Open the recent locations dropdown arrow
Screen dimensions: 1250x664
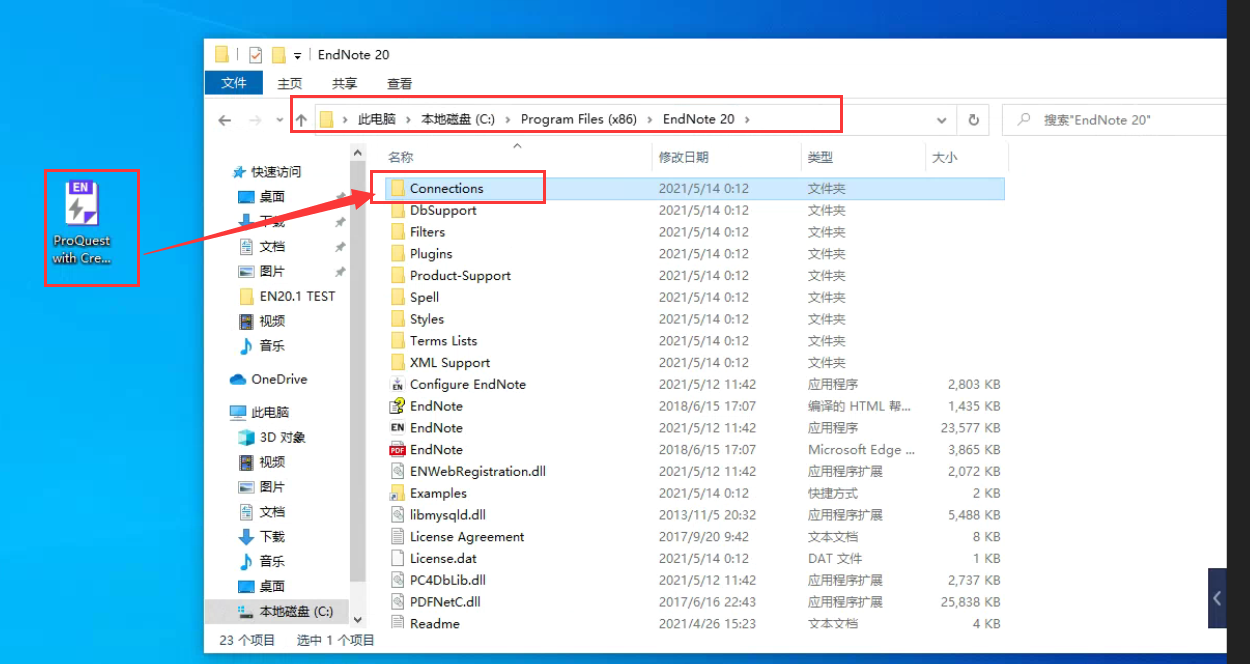279,120
